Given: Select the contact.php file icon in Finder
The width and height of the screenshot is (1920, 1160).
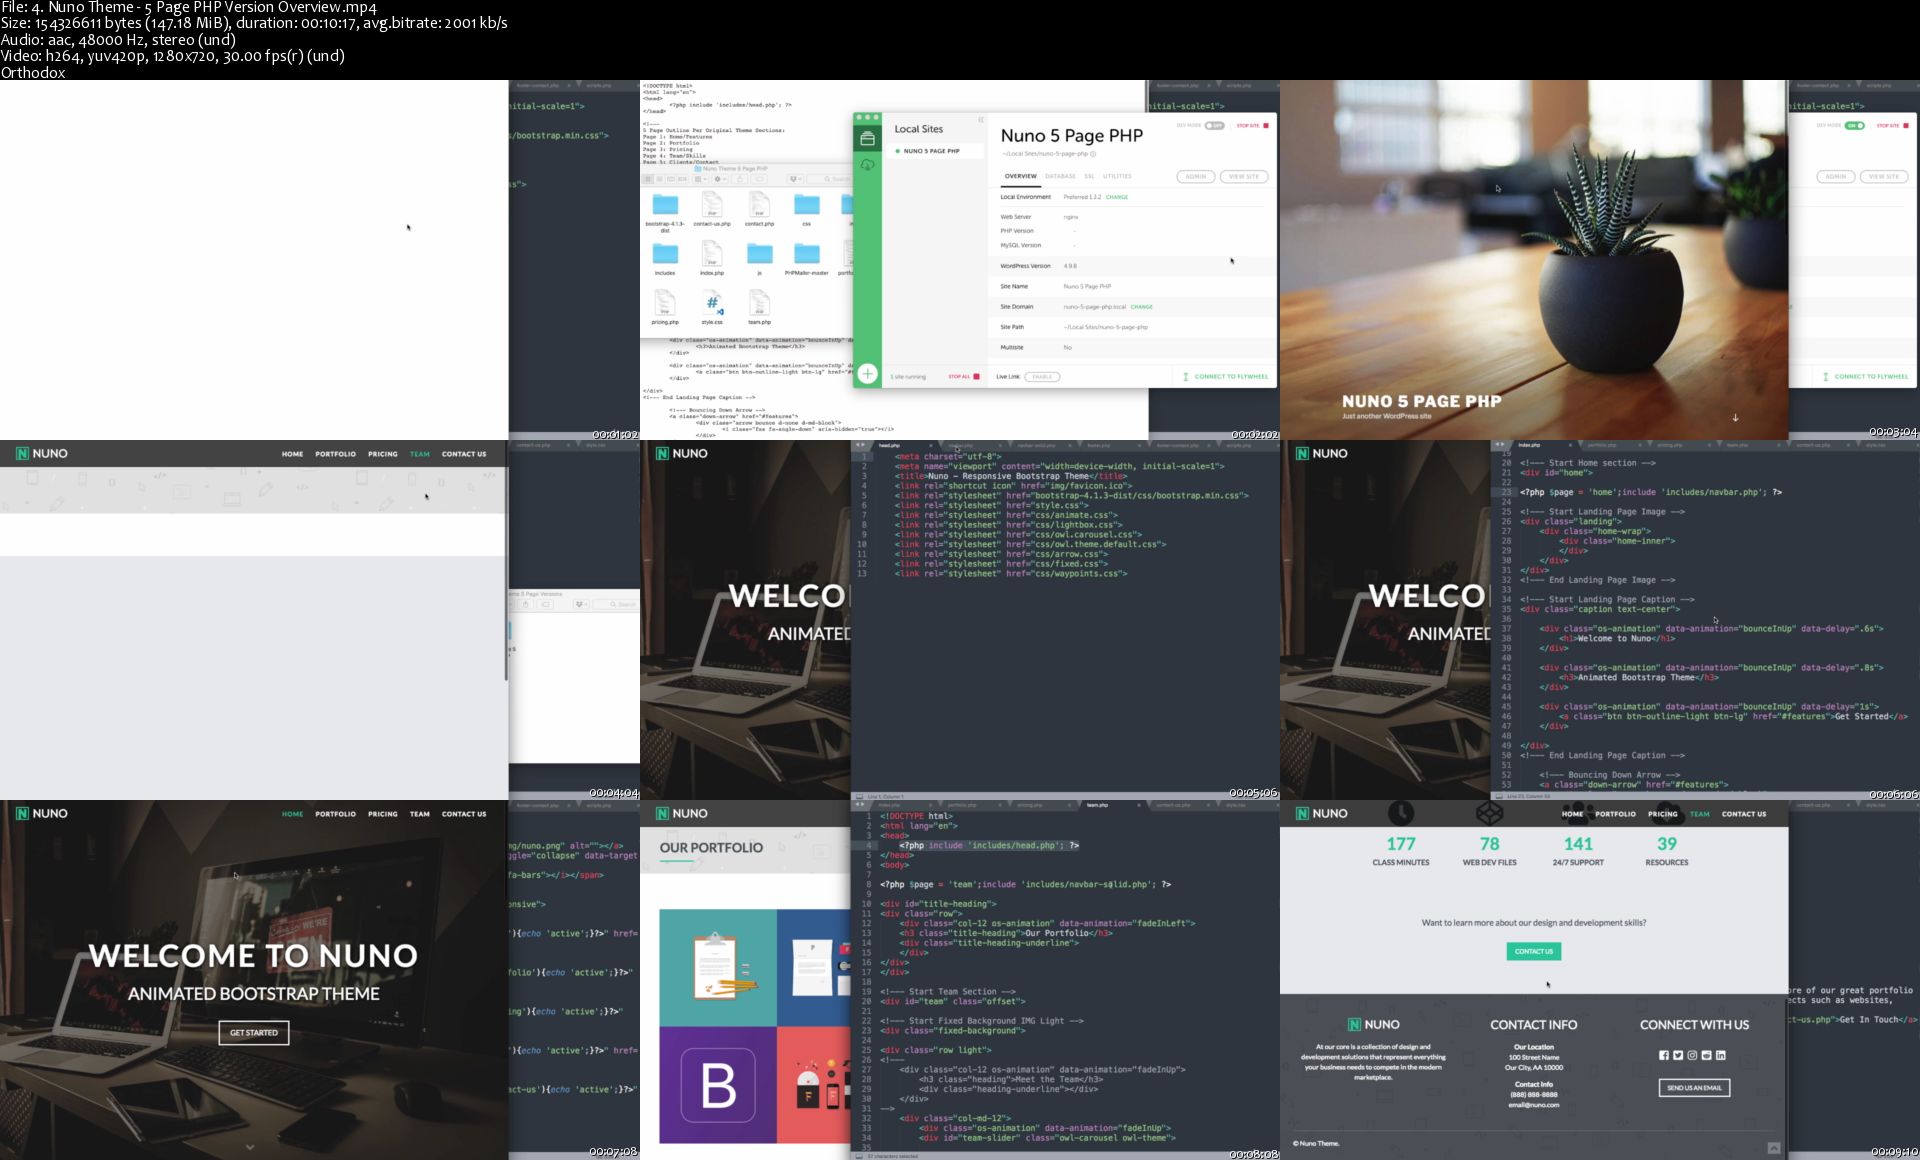Looking at the screenshot, I should point(759,205).
